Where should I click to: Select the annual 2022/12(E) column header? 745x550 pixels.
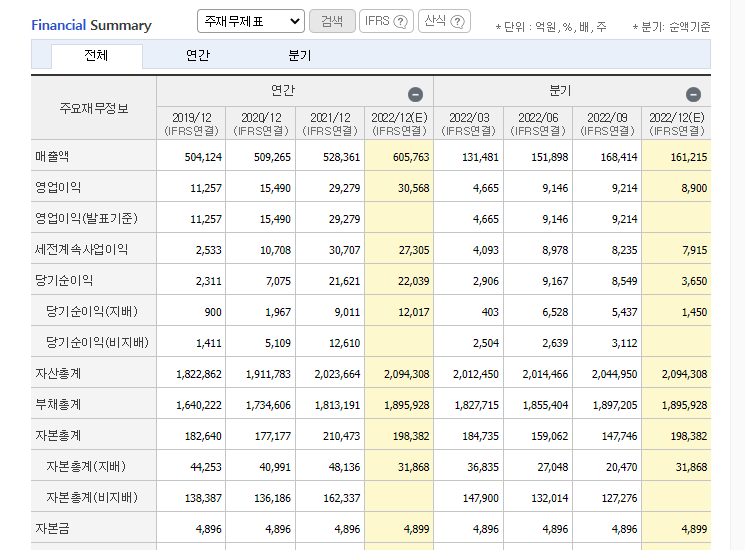coord(399,123)
